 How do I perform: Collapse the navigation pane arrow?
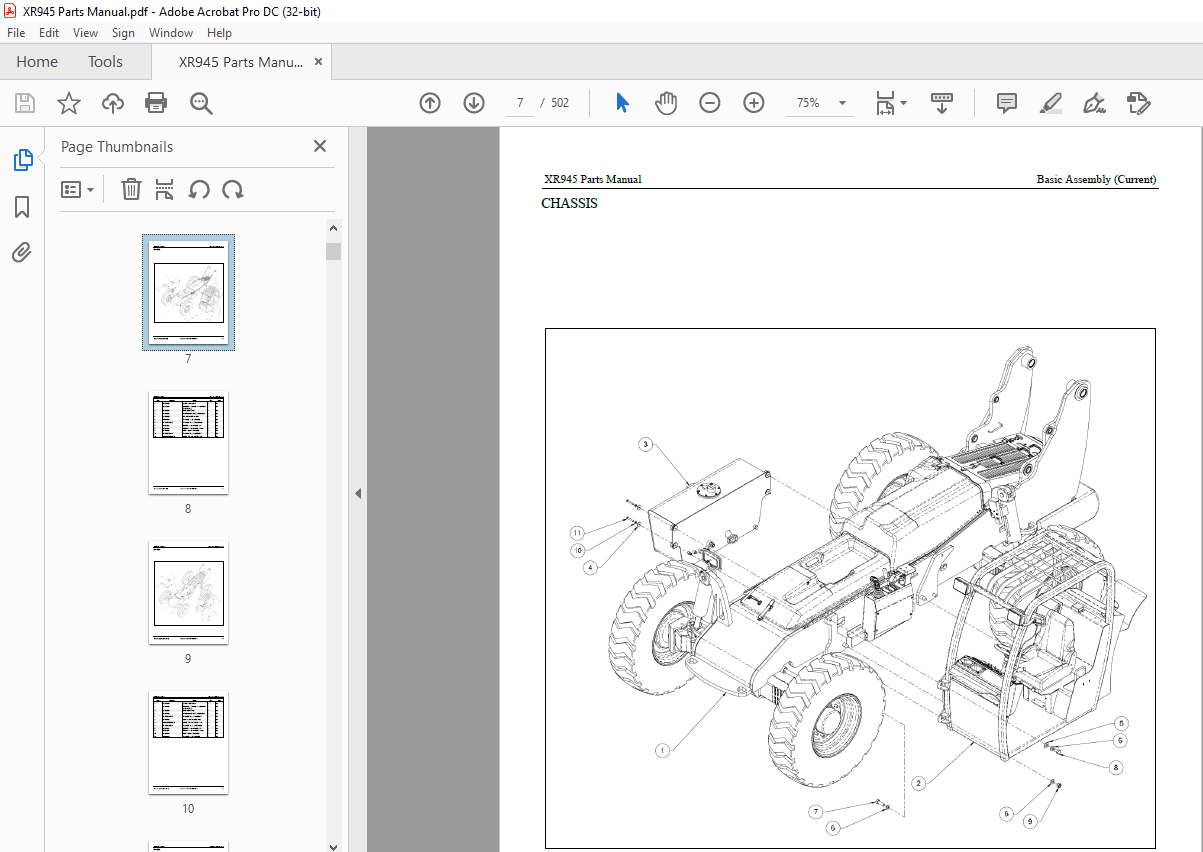[357, 493]
